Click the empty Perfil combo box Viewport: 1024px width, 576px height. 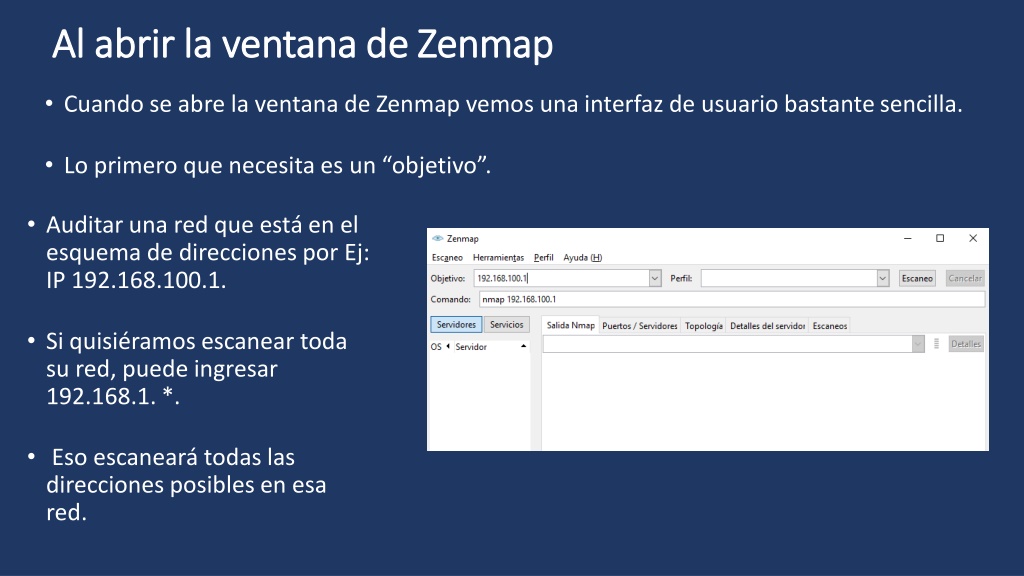(788, 278)
